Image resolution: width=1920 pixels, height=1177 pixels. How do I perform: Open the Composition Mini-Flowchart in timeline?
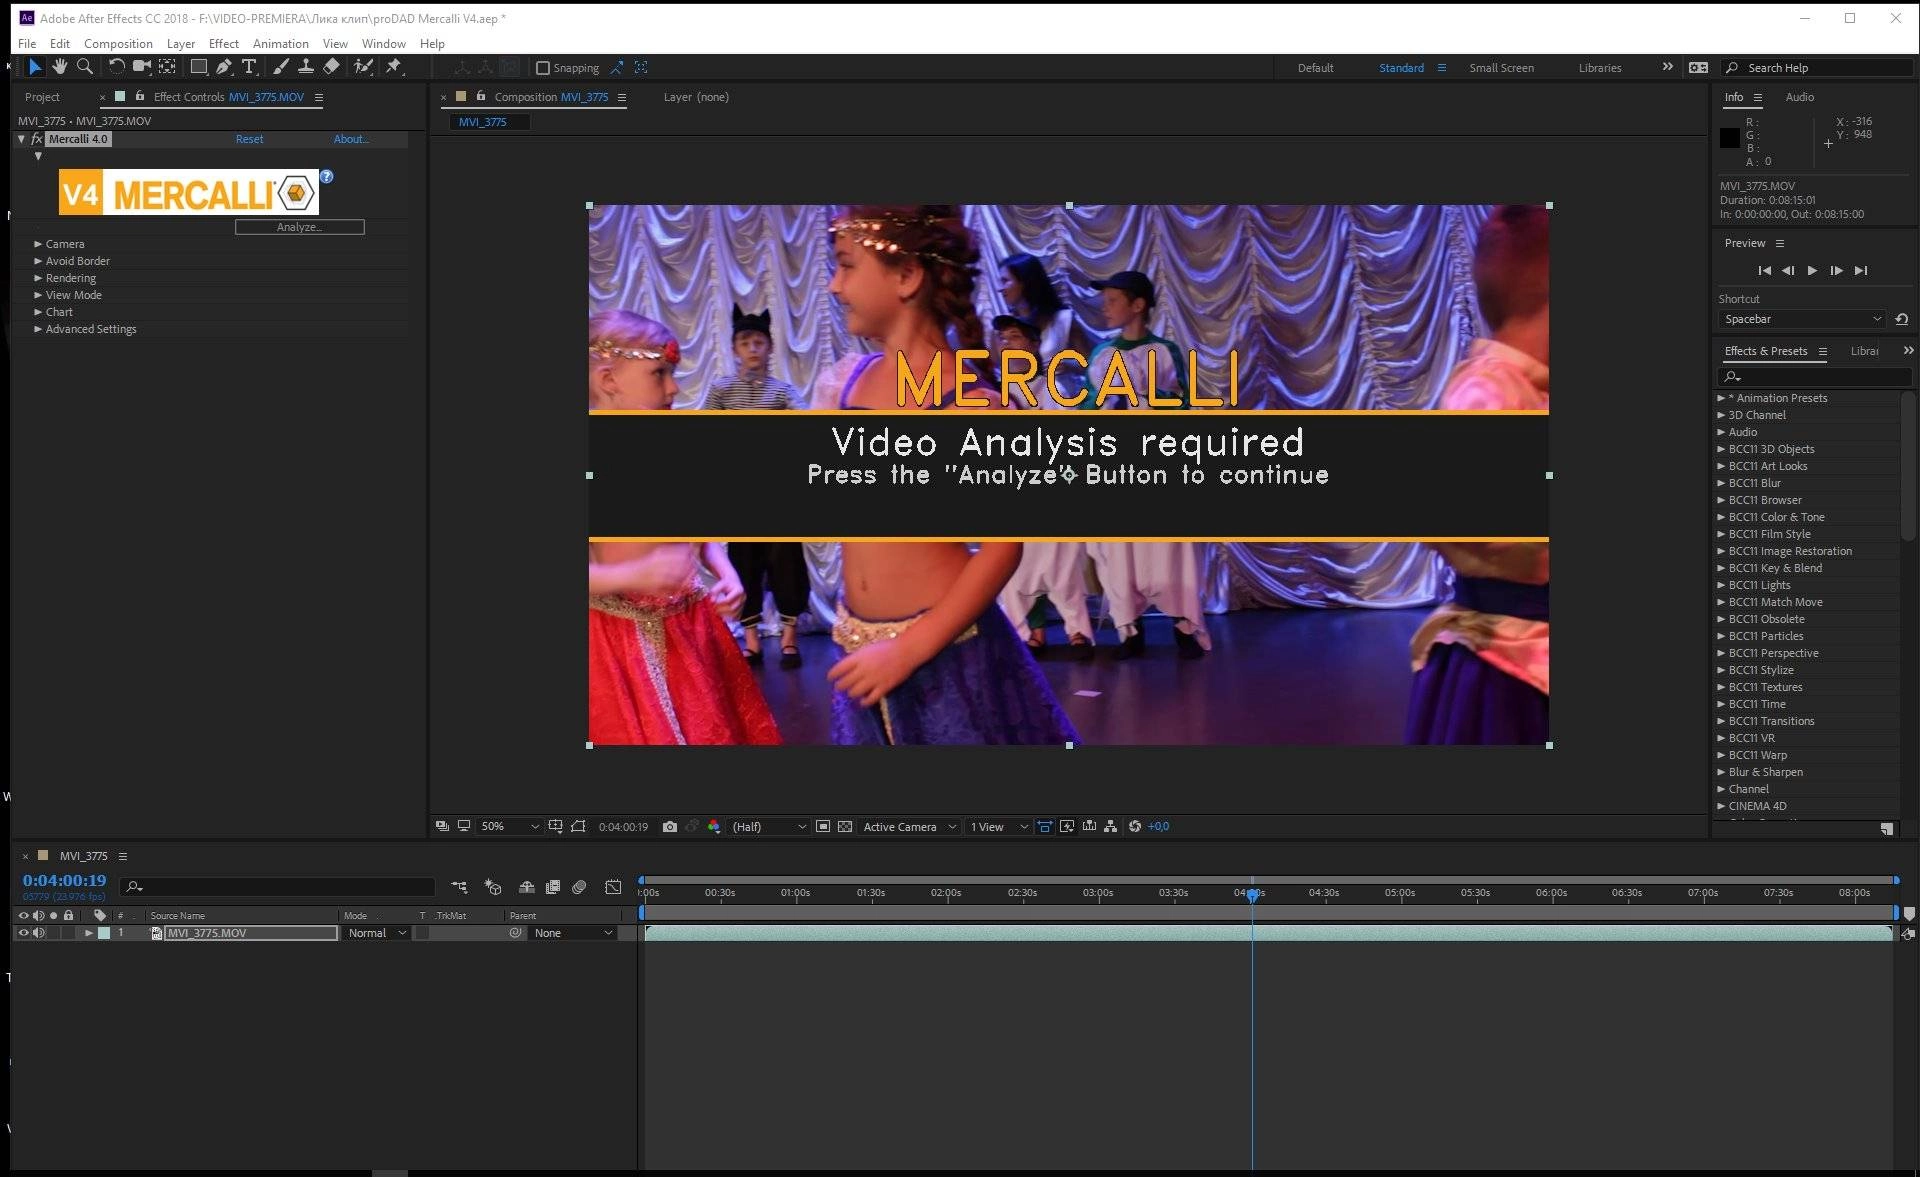point(459,887)
